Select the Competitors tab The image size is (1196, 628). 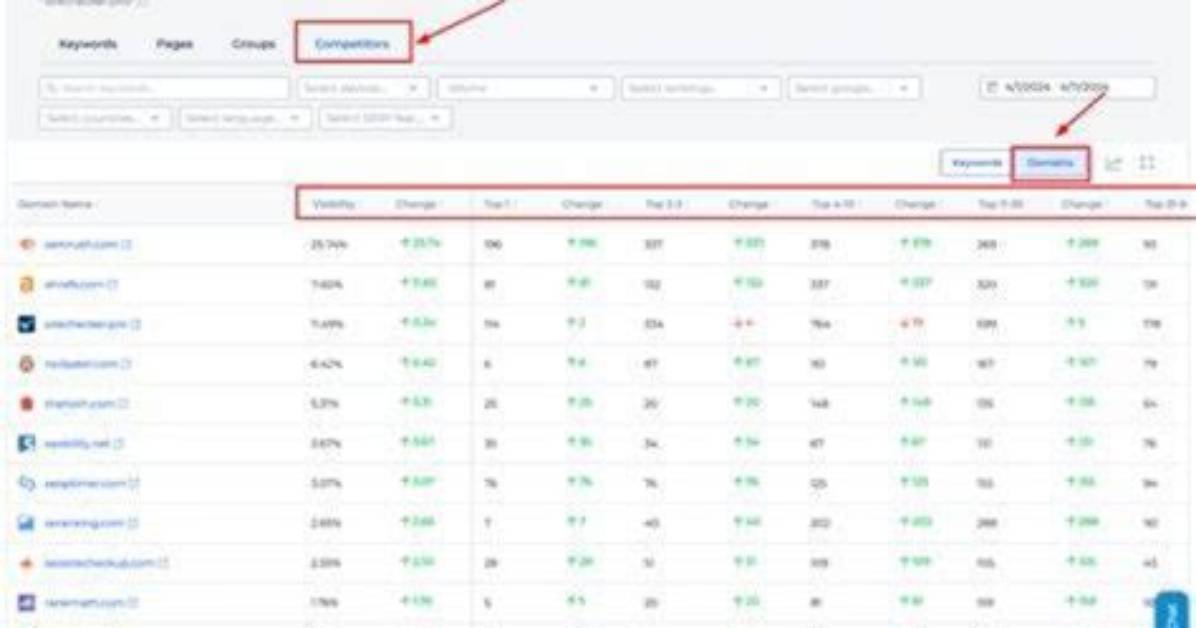352,43
